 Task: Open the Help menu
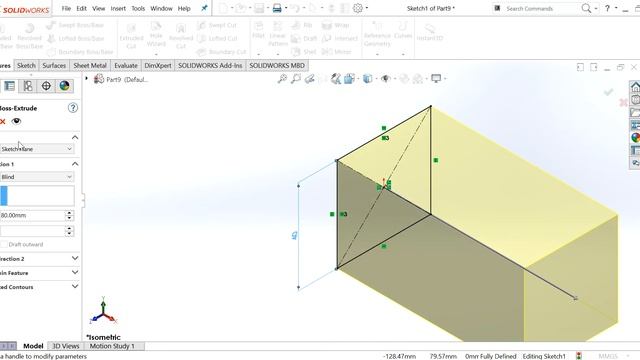[x=184, y=8]
